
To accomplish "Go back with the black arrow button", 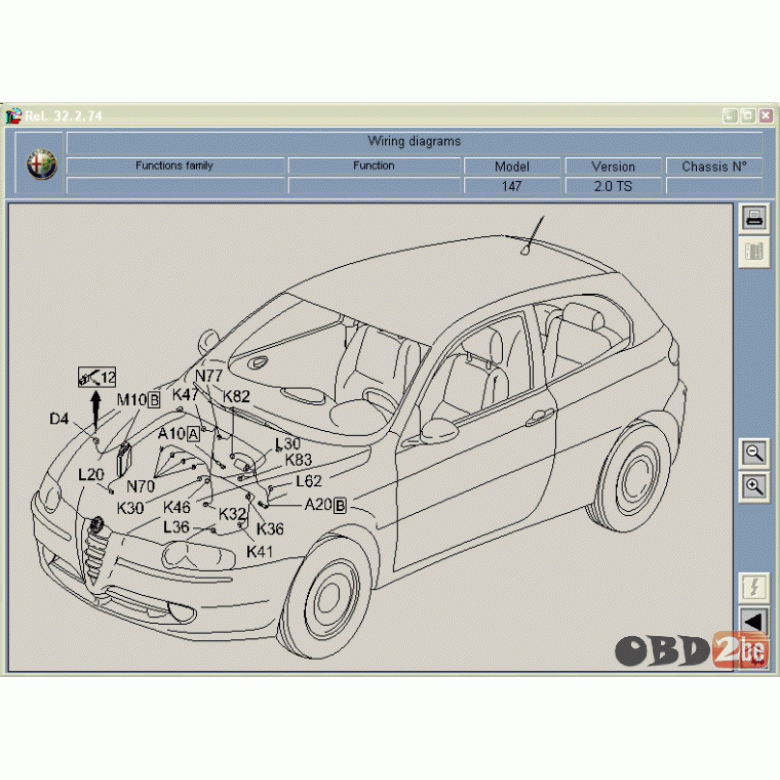I will coord(754,621).
